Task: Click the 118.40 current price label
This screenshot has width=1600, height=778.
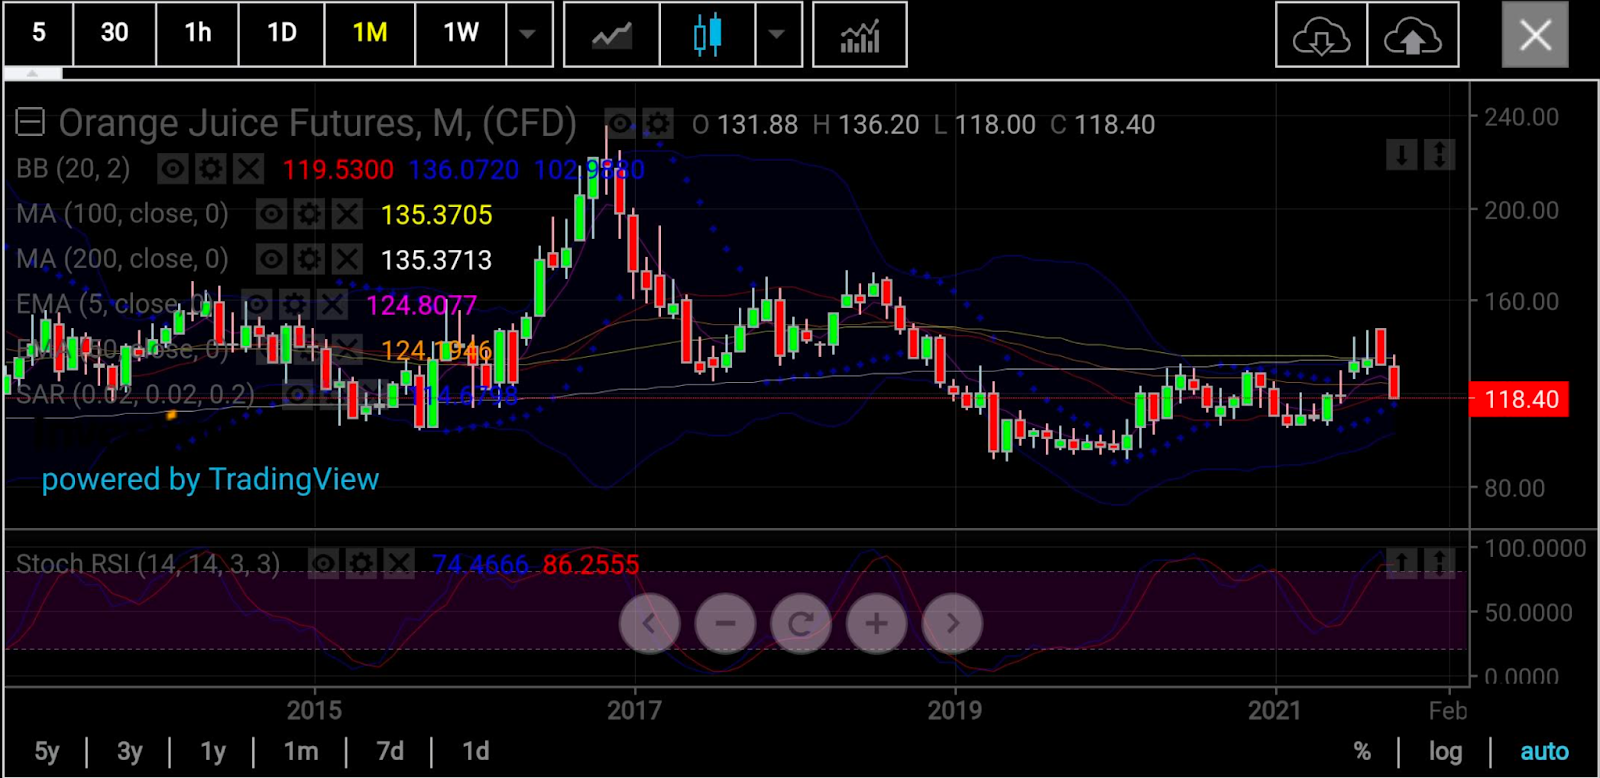Action: click(1520, 399)
